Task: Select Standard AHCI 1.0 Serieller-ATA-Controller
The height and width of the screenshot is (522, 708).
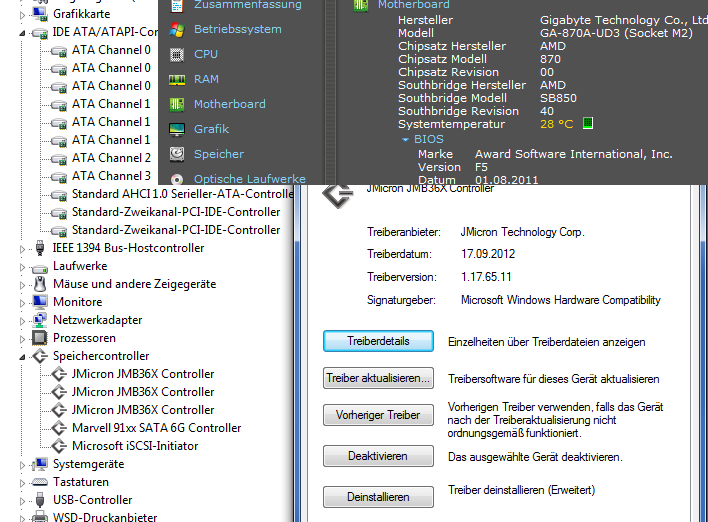Action: tap(182, 194)
